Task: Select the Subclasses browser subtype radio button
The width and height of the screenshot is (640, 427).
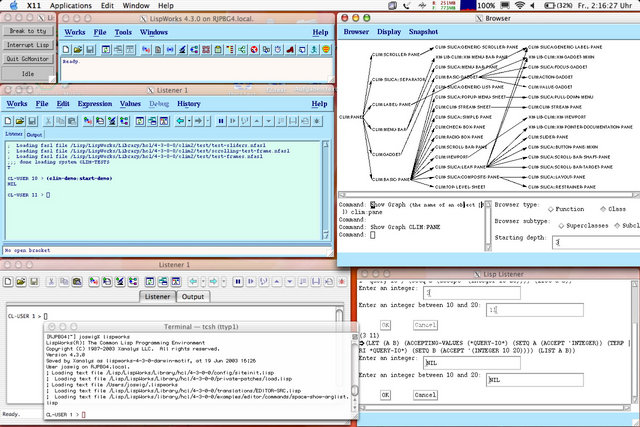Action: coord(617,226)
